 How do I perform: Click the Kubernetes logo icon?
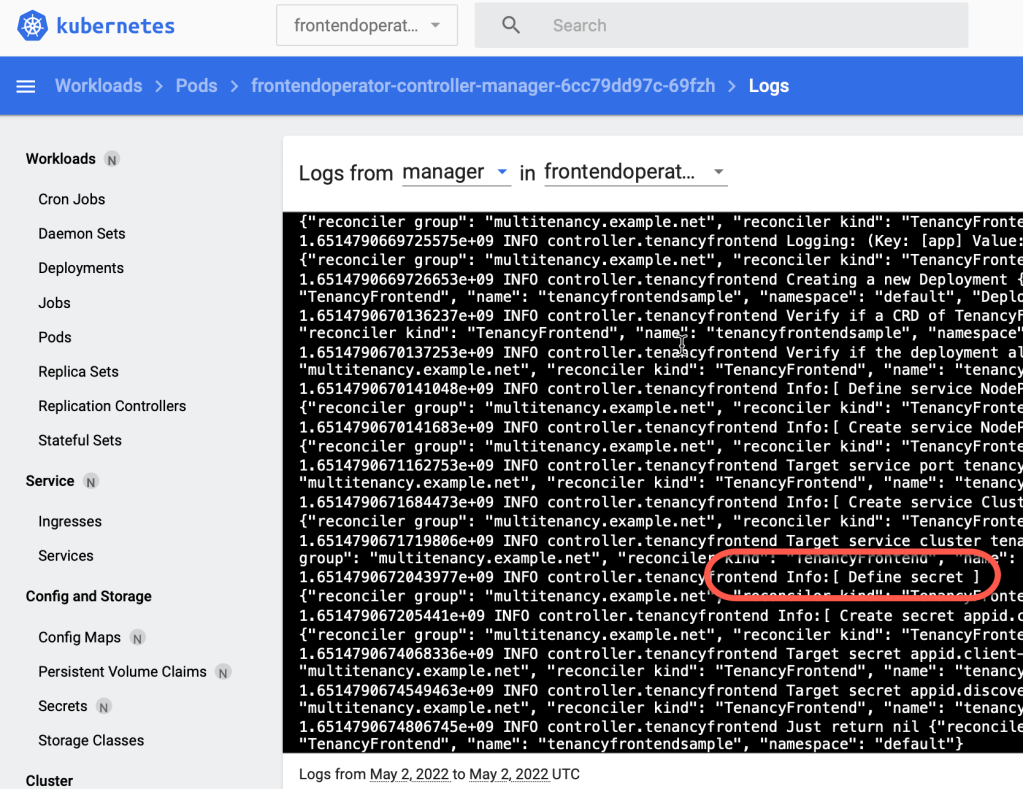(33, 25)
